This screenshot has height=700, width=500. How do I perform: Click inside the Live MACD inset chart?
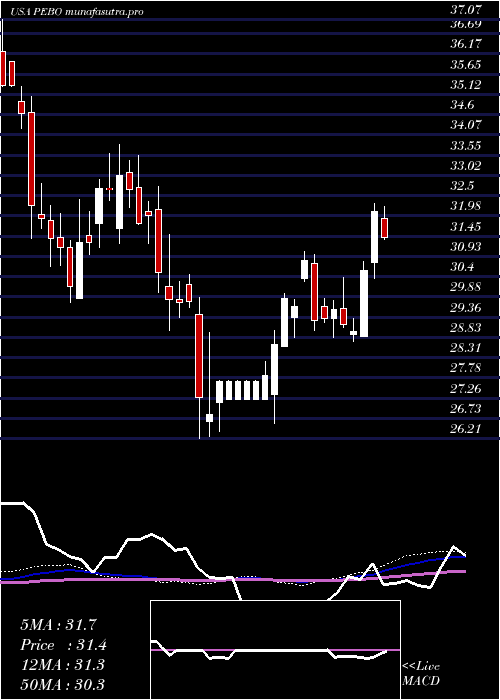coord(275,650)
